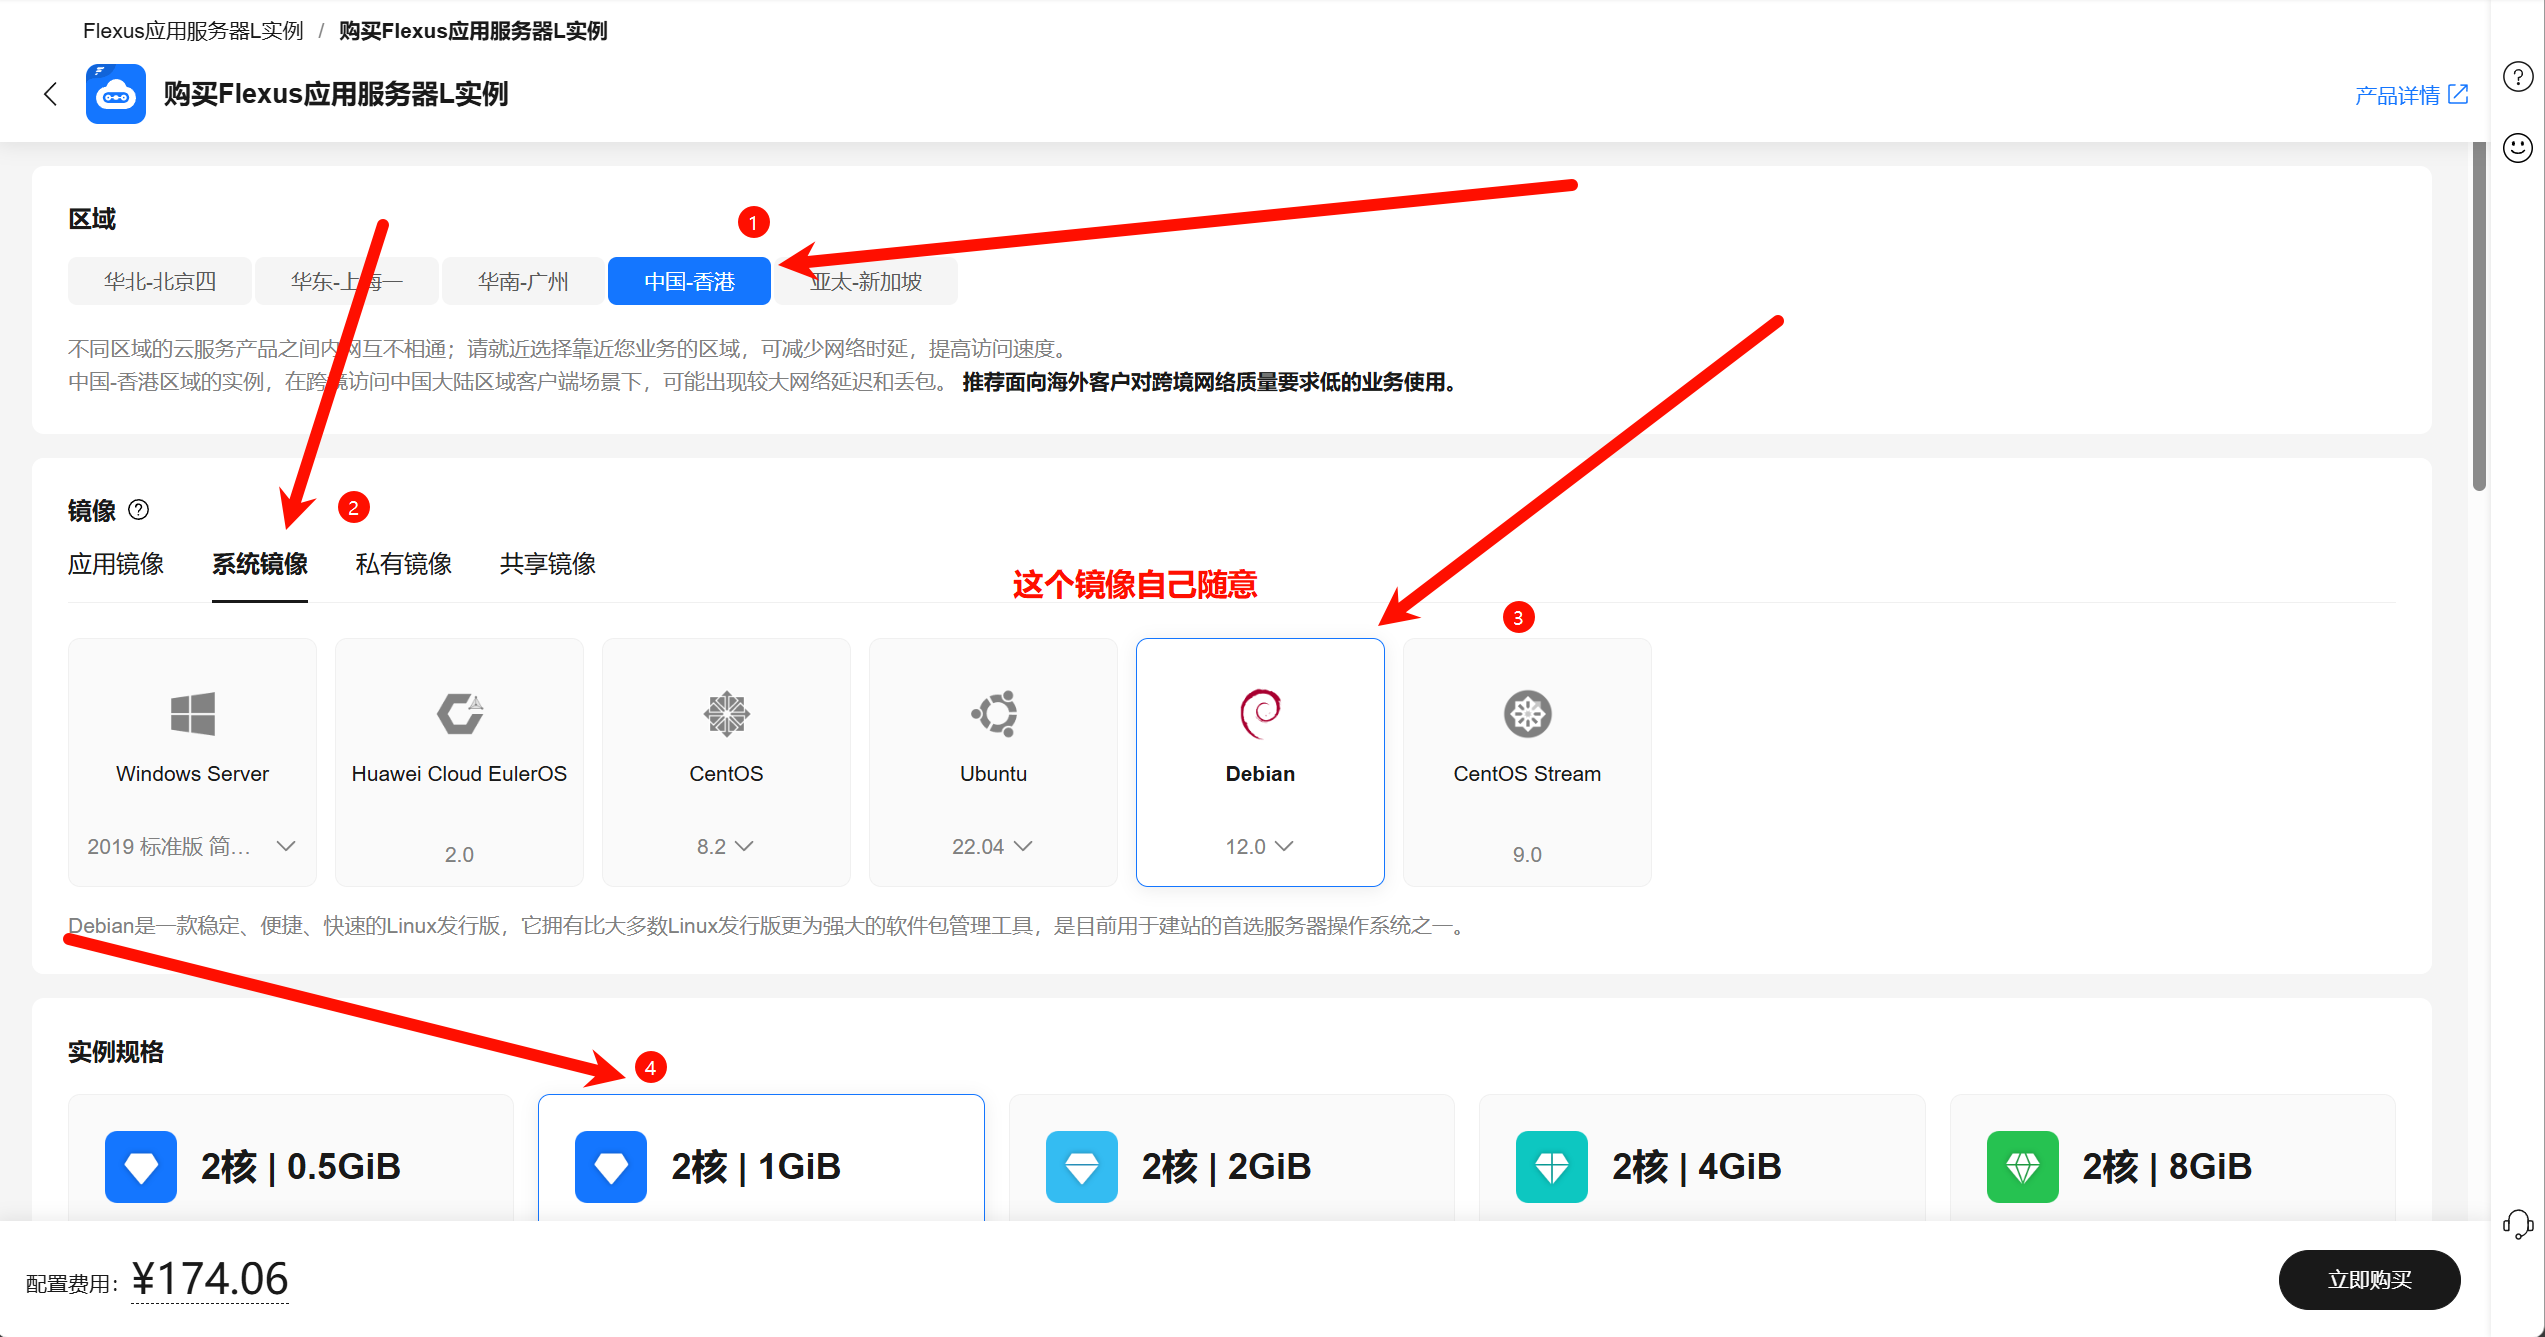
Task: Select the Windows Server image logo
Action: point(192,714)
